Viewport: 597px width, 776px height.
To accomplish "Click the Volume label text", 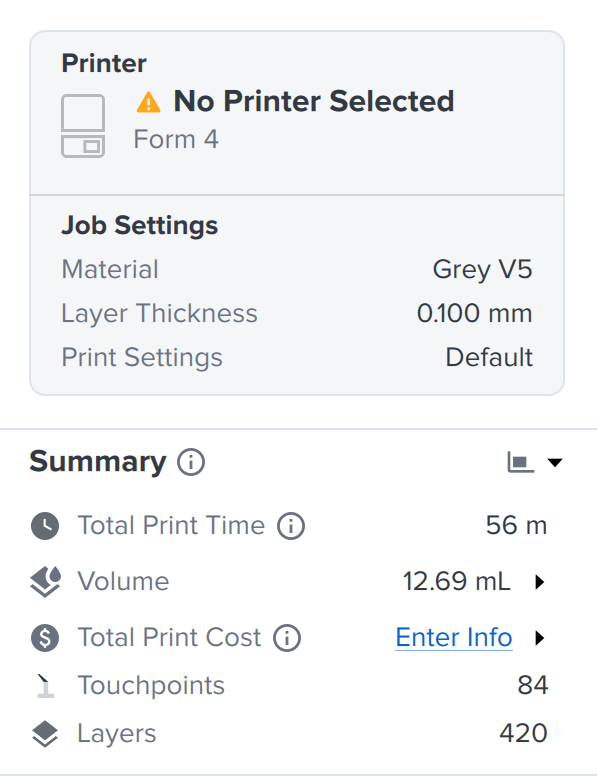I will 124,582.
